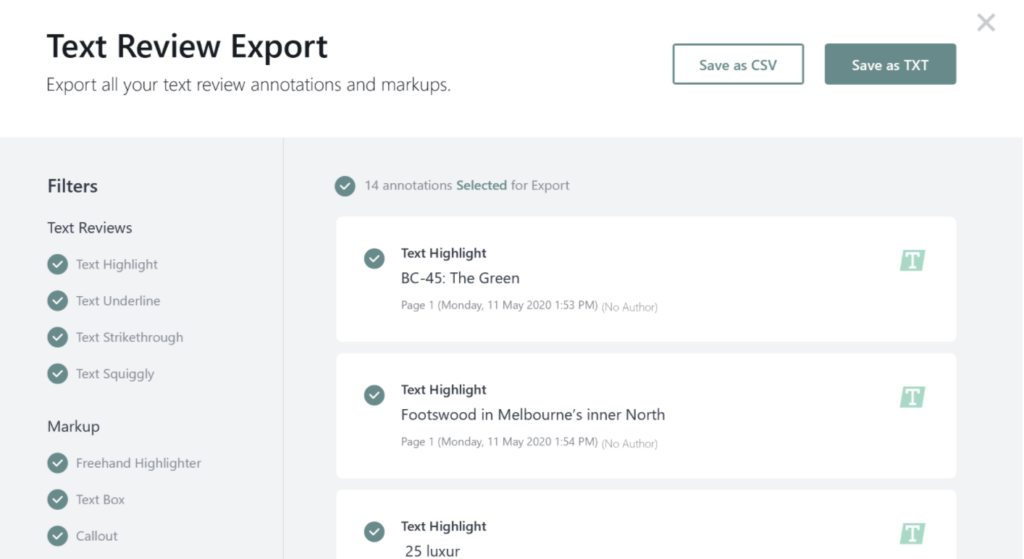
Task: Click the Text Reviews filter heading
Action: (90, 228)
